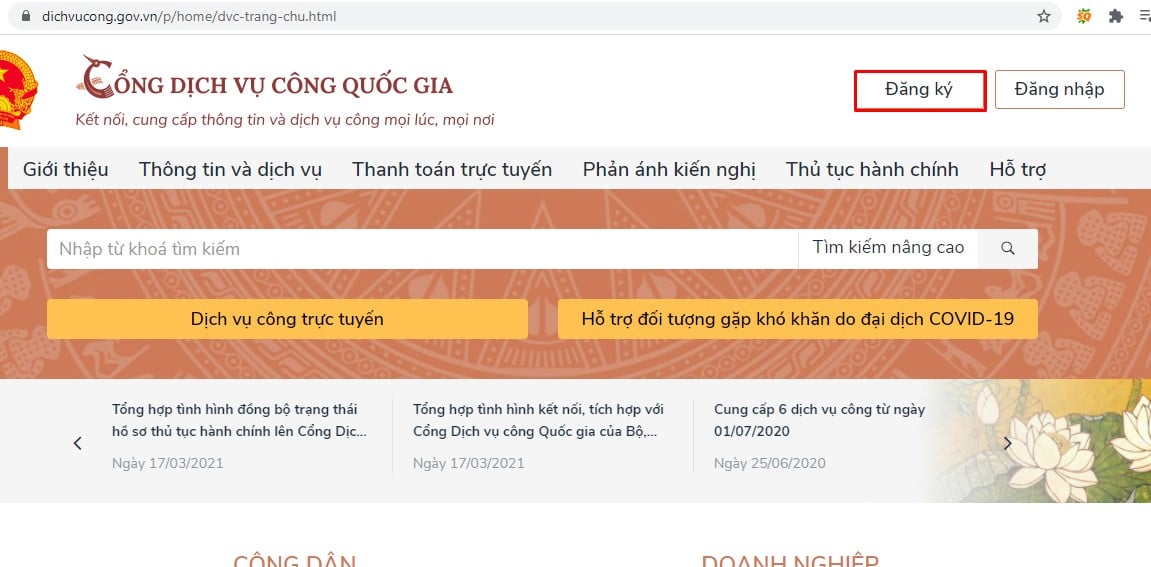Image resolution: width=1151 pixels, height=567 pixels.
Task: Click the Cổng Dịch Vụ Công Quốc Gia logo
Action: click(x=266, y=79)
